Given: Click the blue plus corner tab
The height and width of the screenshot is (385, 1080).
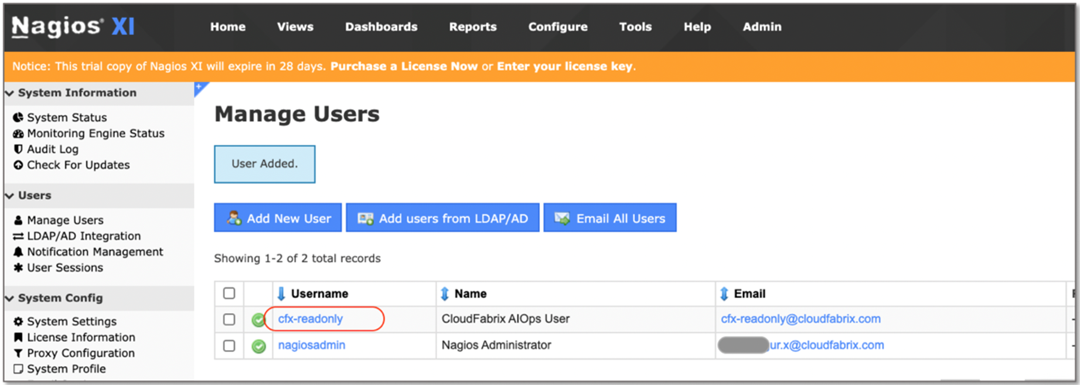Looking at the screenshot, I should [200, 89].
